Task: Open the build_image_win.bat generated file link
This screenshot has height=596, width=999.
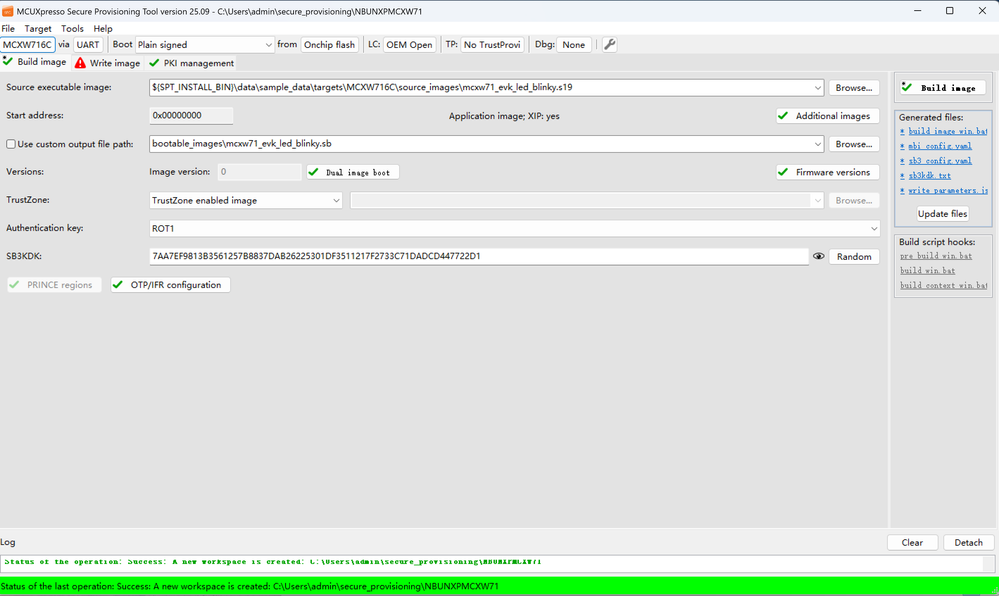Action: tap(947, 131)
